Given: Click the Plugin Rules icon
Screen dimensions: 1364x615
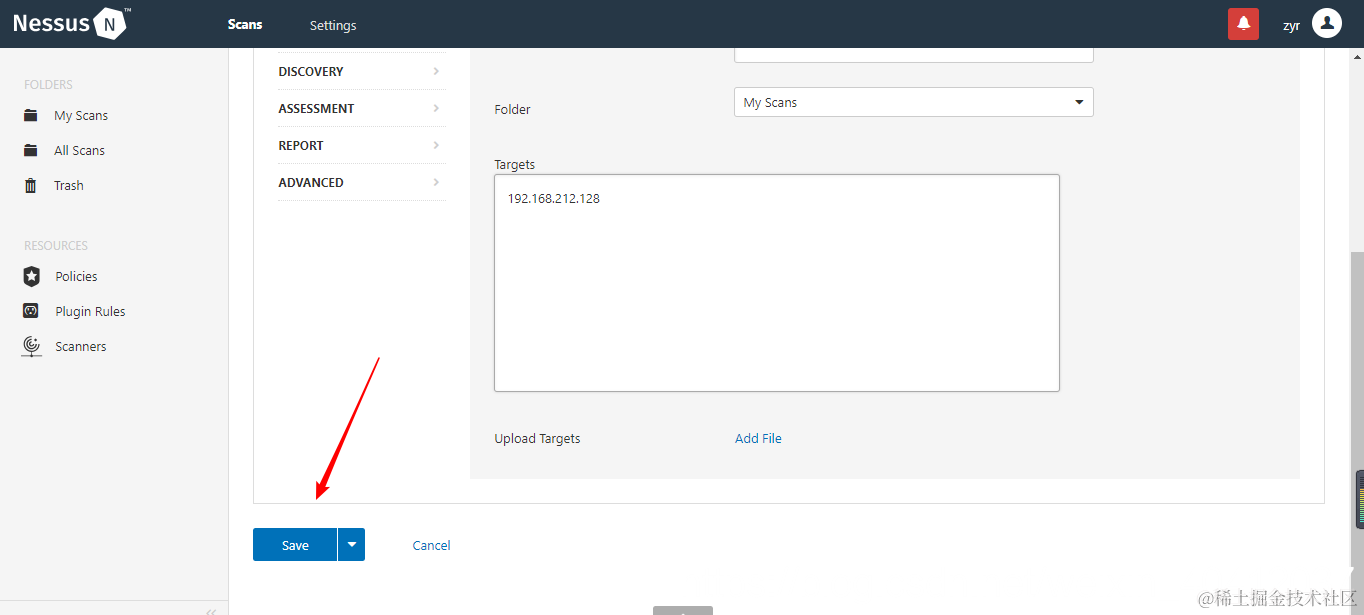Looking at the screenshot, I should (x=31, y=311).
